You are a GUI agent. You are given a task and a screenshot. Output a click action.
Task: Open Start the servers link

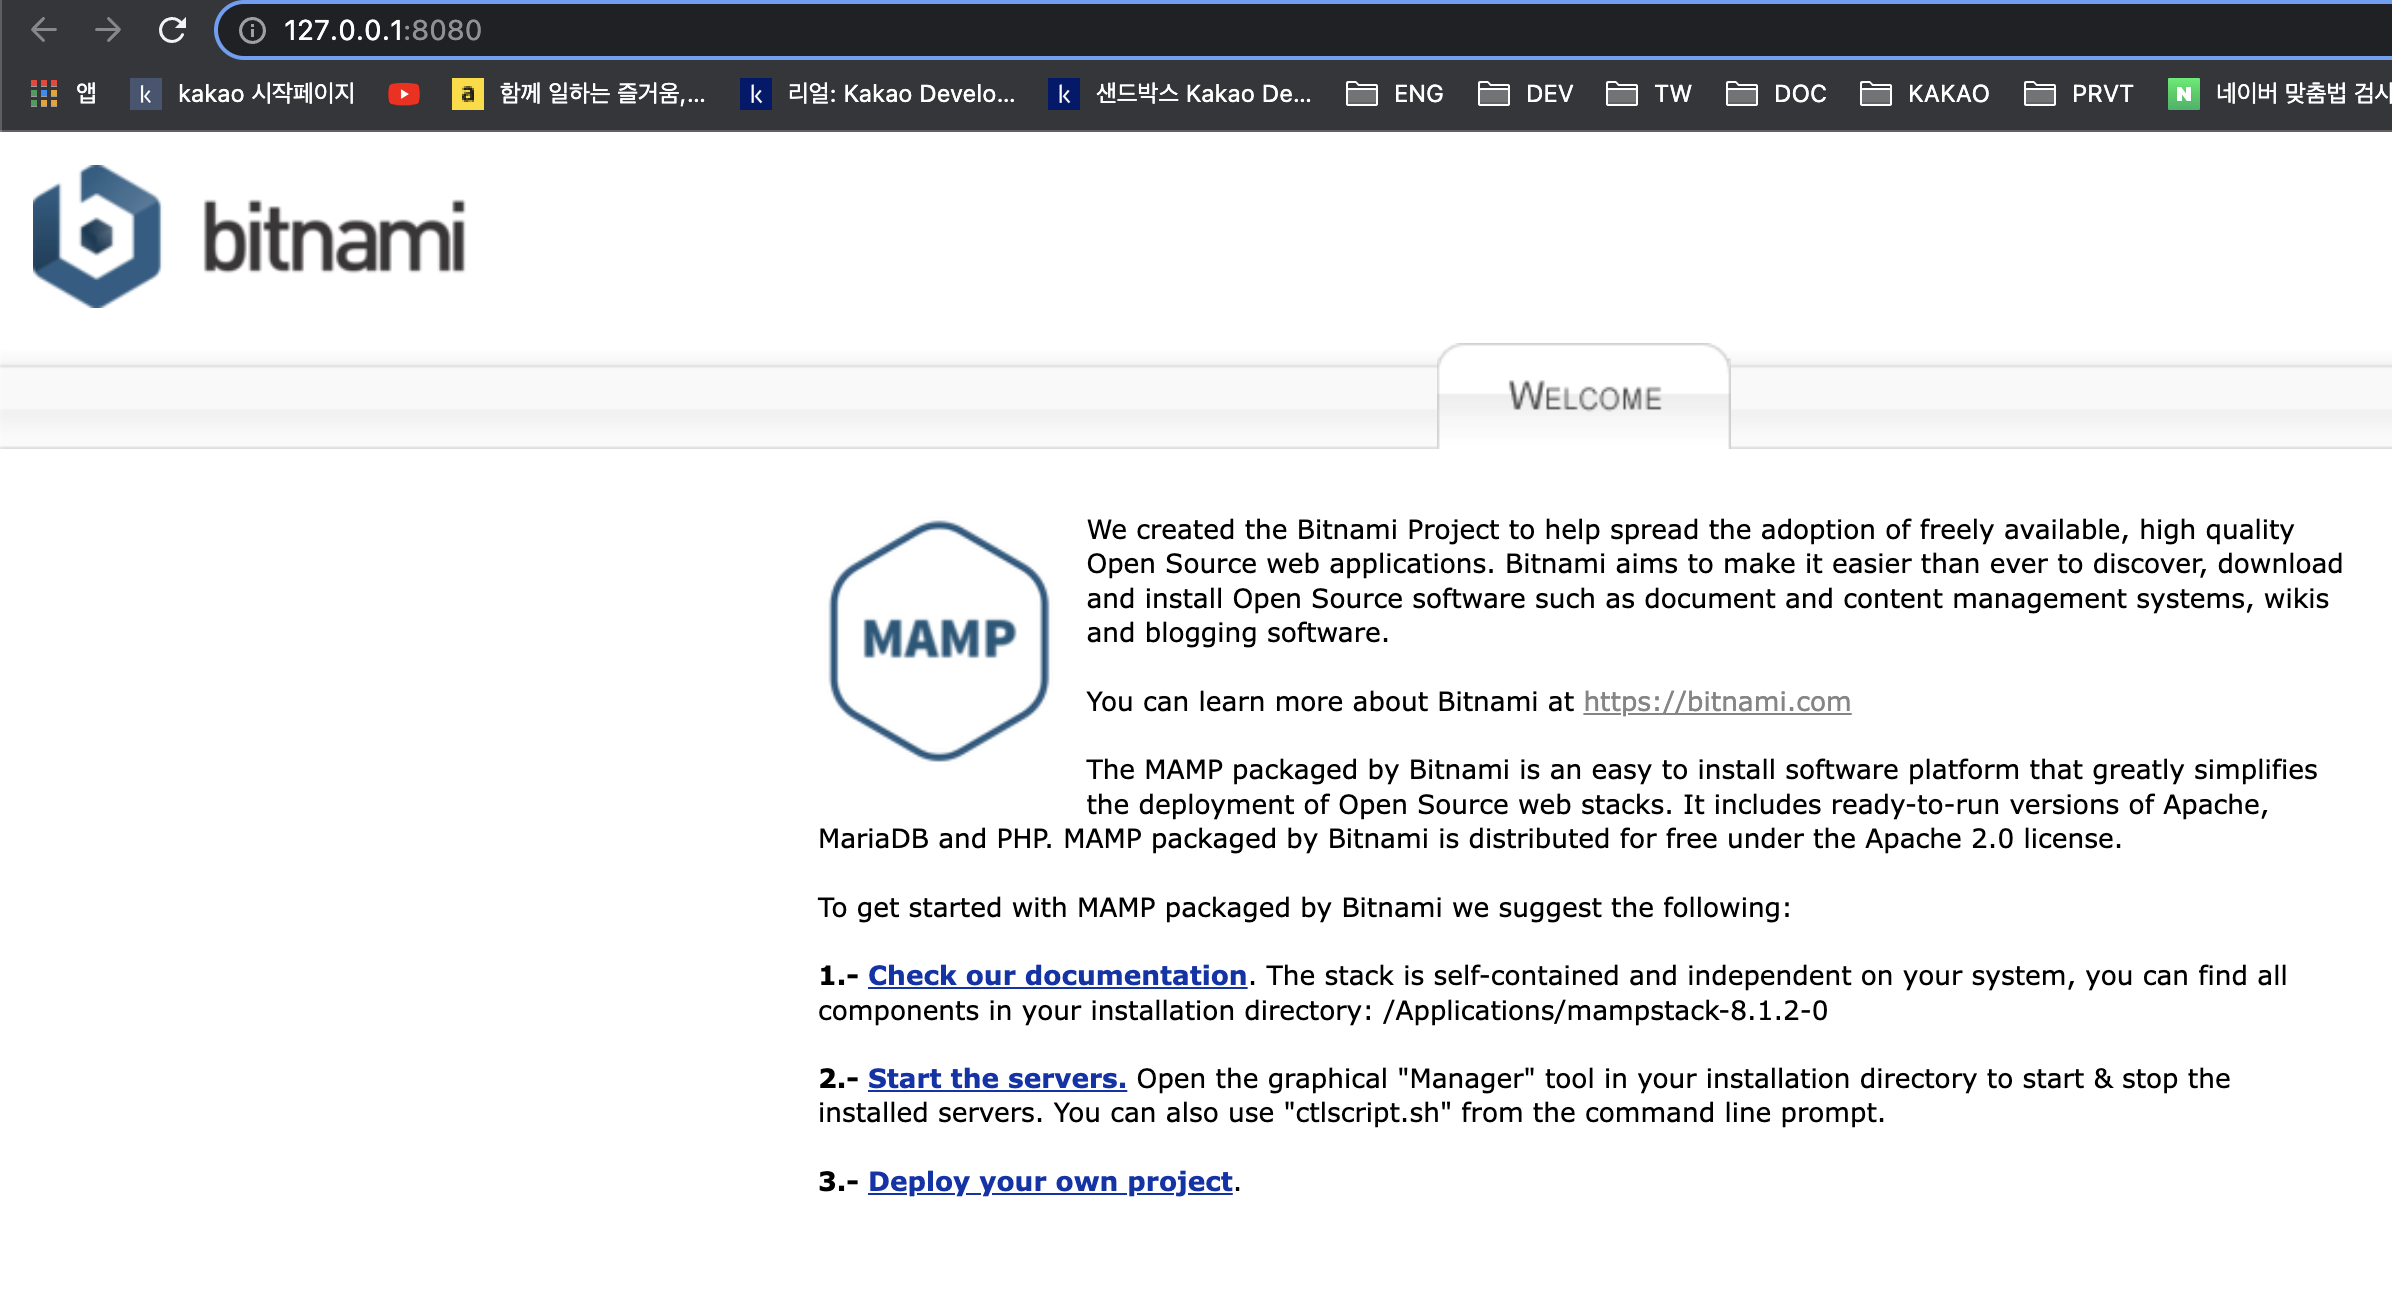(x=997, y=1079)
